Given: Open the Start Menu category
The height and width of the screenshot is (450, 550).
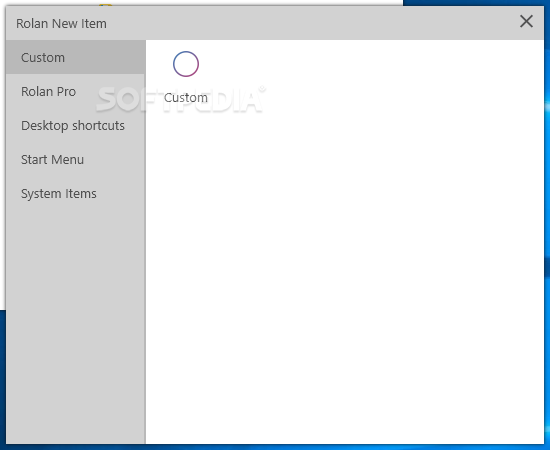Looking at the screenshot, I should 75,160.
